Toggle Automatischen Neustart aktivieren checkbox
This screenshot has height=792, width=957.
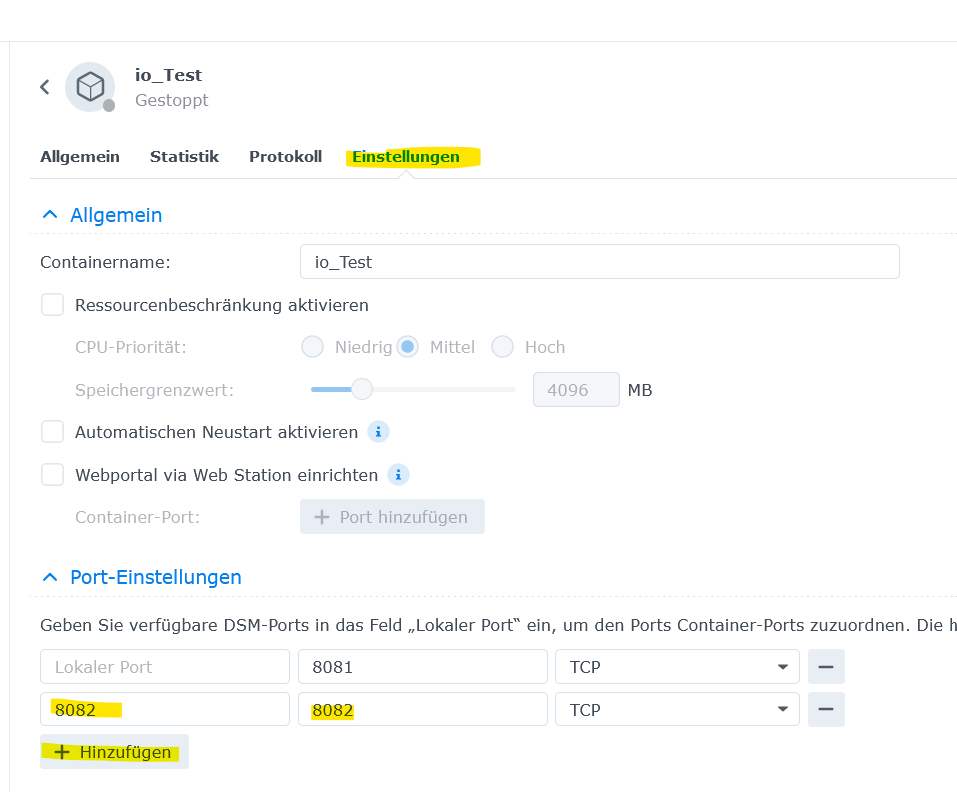(x=52, y=432)
